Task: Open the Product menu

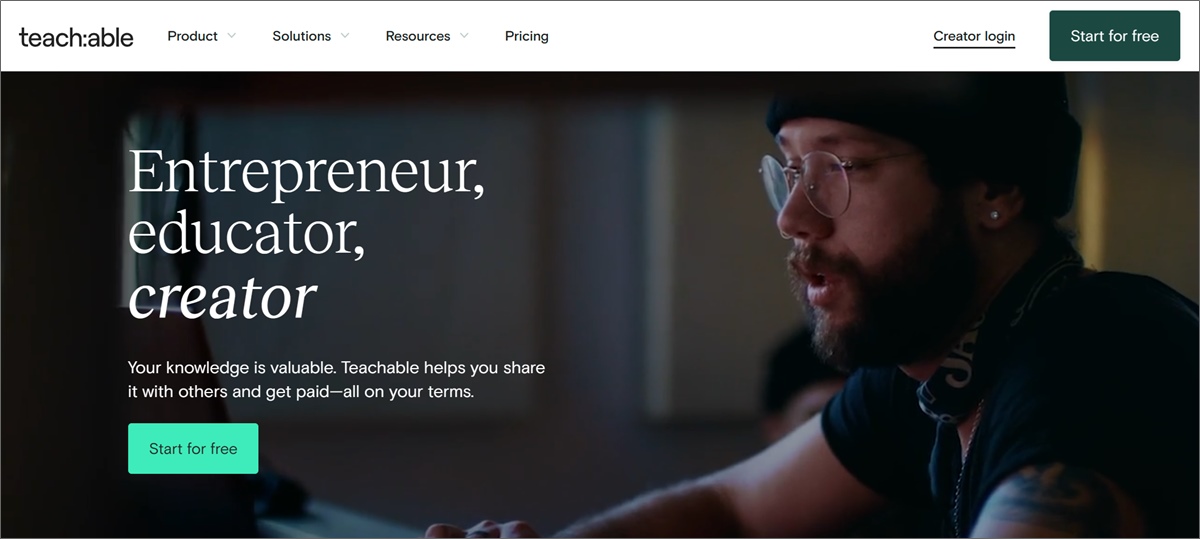Action: (x=192, y=36)
